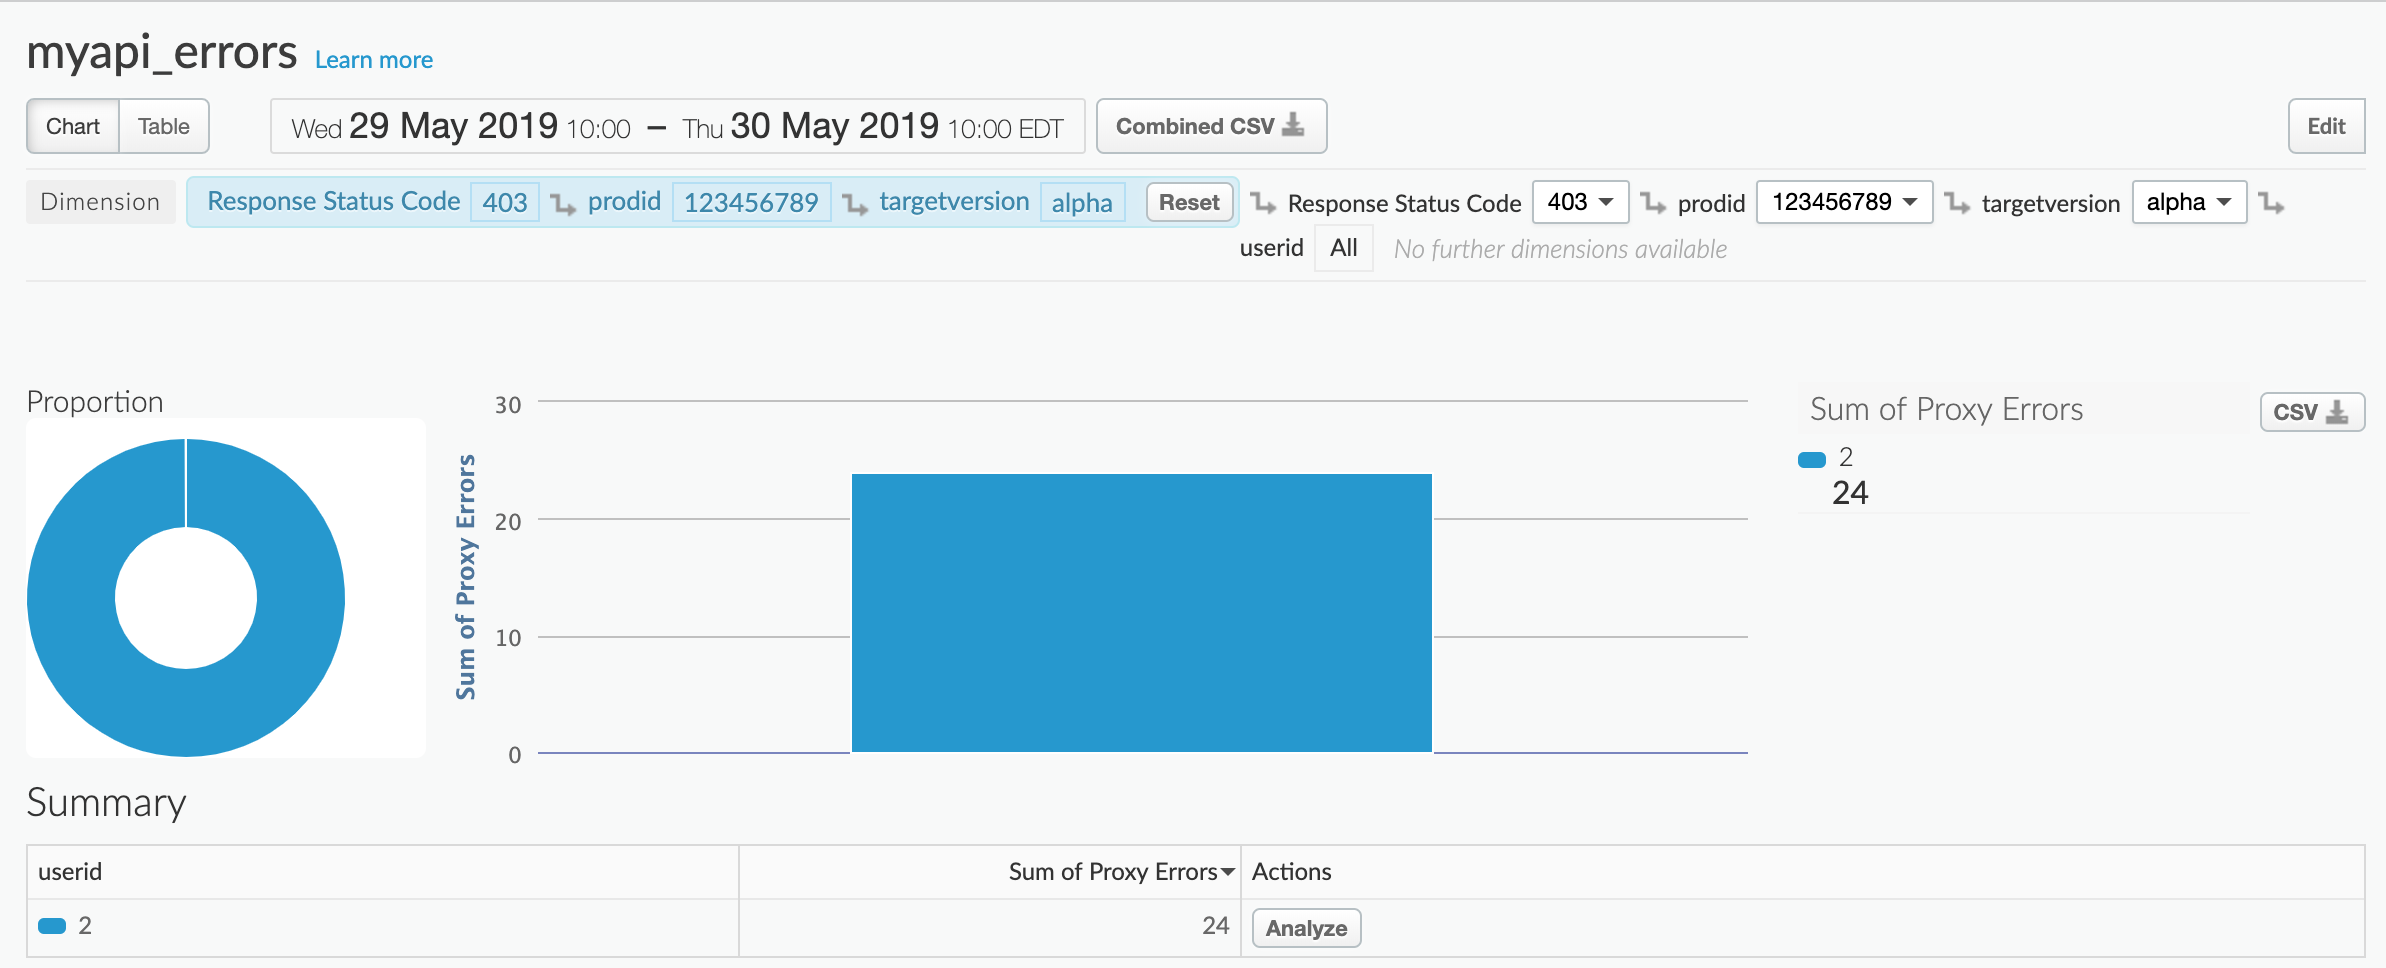
Task: Switch to the Table view
Action: click(x=164, y=126)
